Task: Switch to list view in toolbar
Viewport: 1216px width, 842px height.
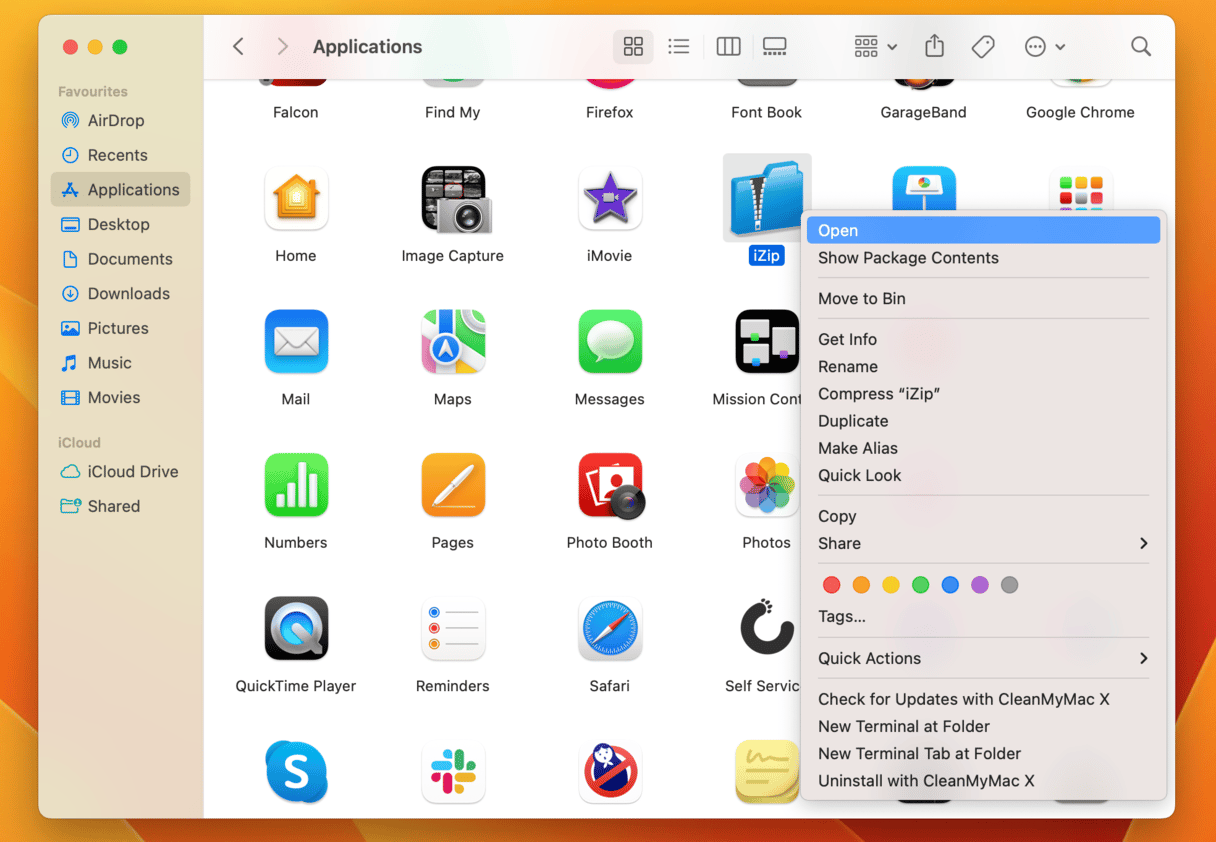Action: click(x=679, y=46)
